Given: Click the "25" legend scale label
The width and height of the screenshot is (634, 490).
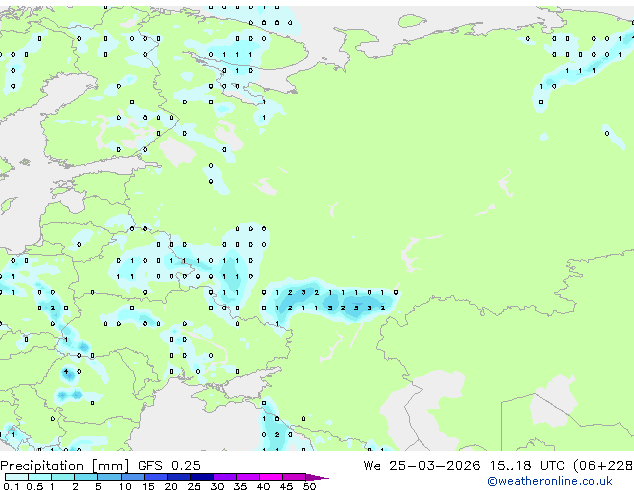Looking at the screenshot, I should pyautogui.click(x=194, y=486).
